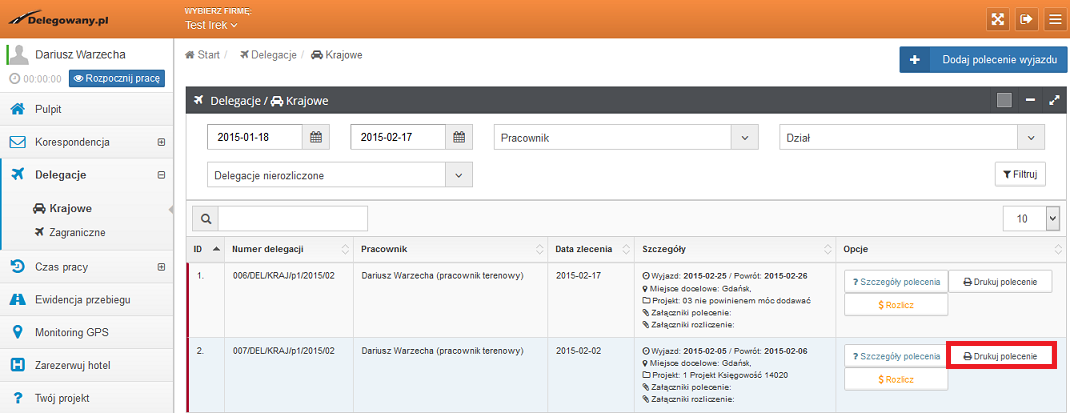Click the fullscreen icon in top bar

997,19
